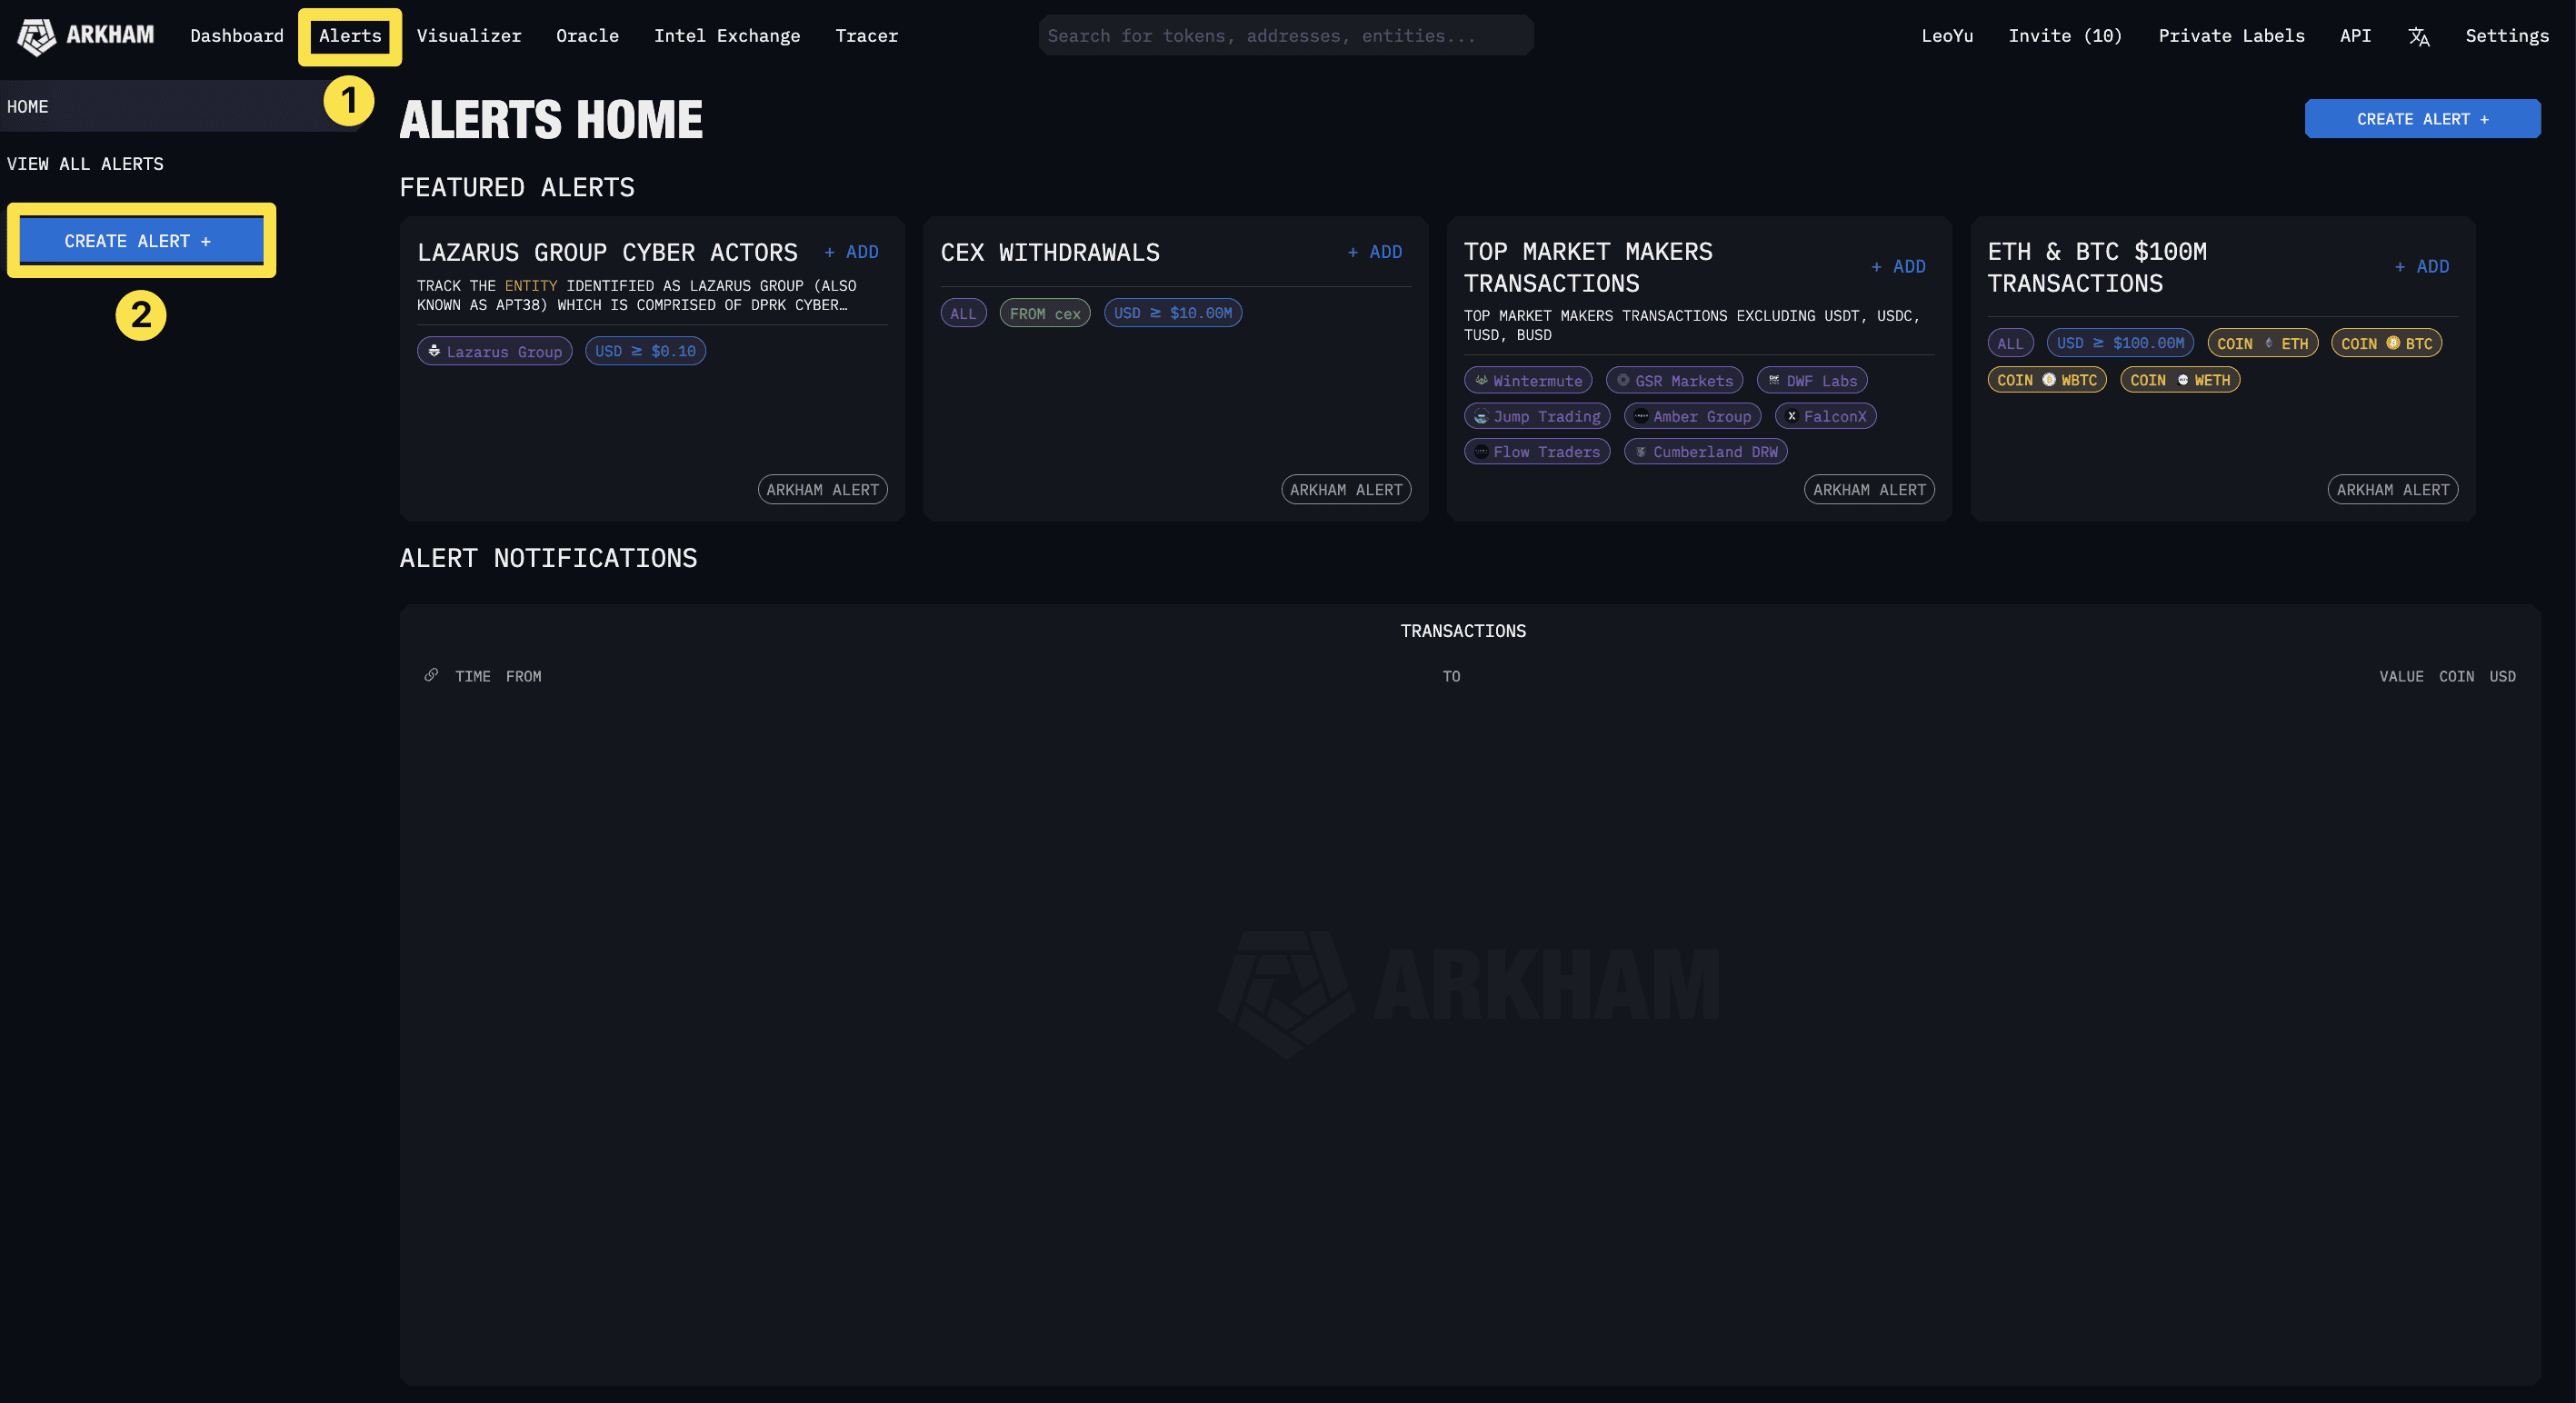Click the LAZARUS GROUP CYBER ACTORS card title
Image resolution: width=2576 pixels, height=1403 pixels.
point(607,252)
